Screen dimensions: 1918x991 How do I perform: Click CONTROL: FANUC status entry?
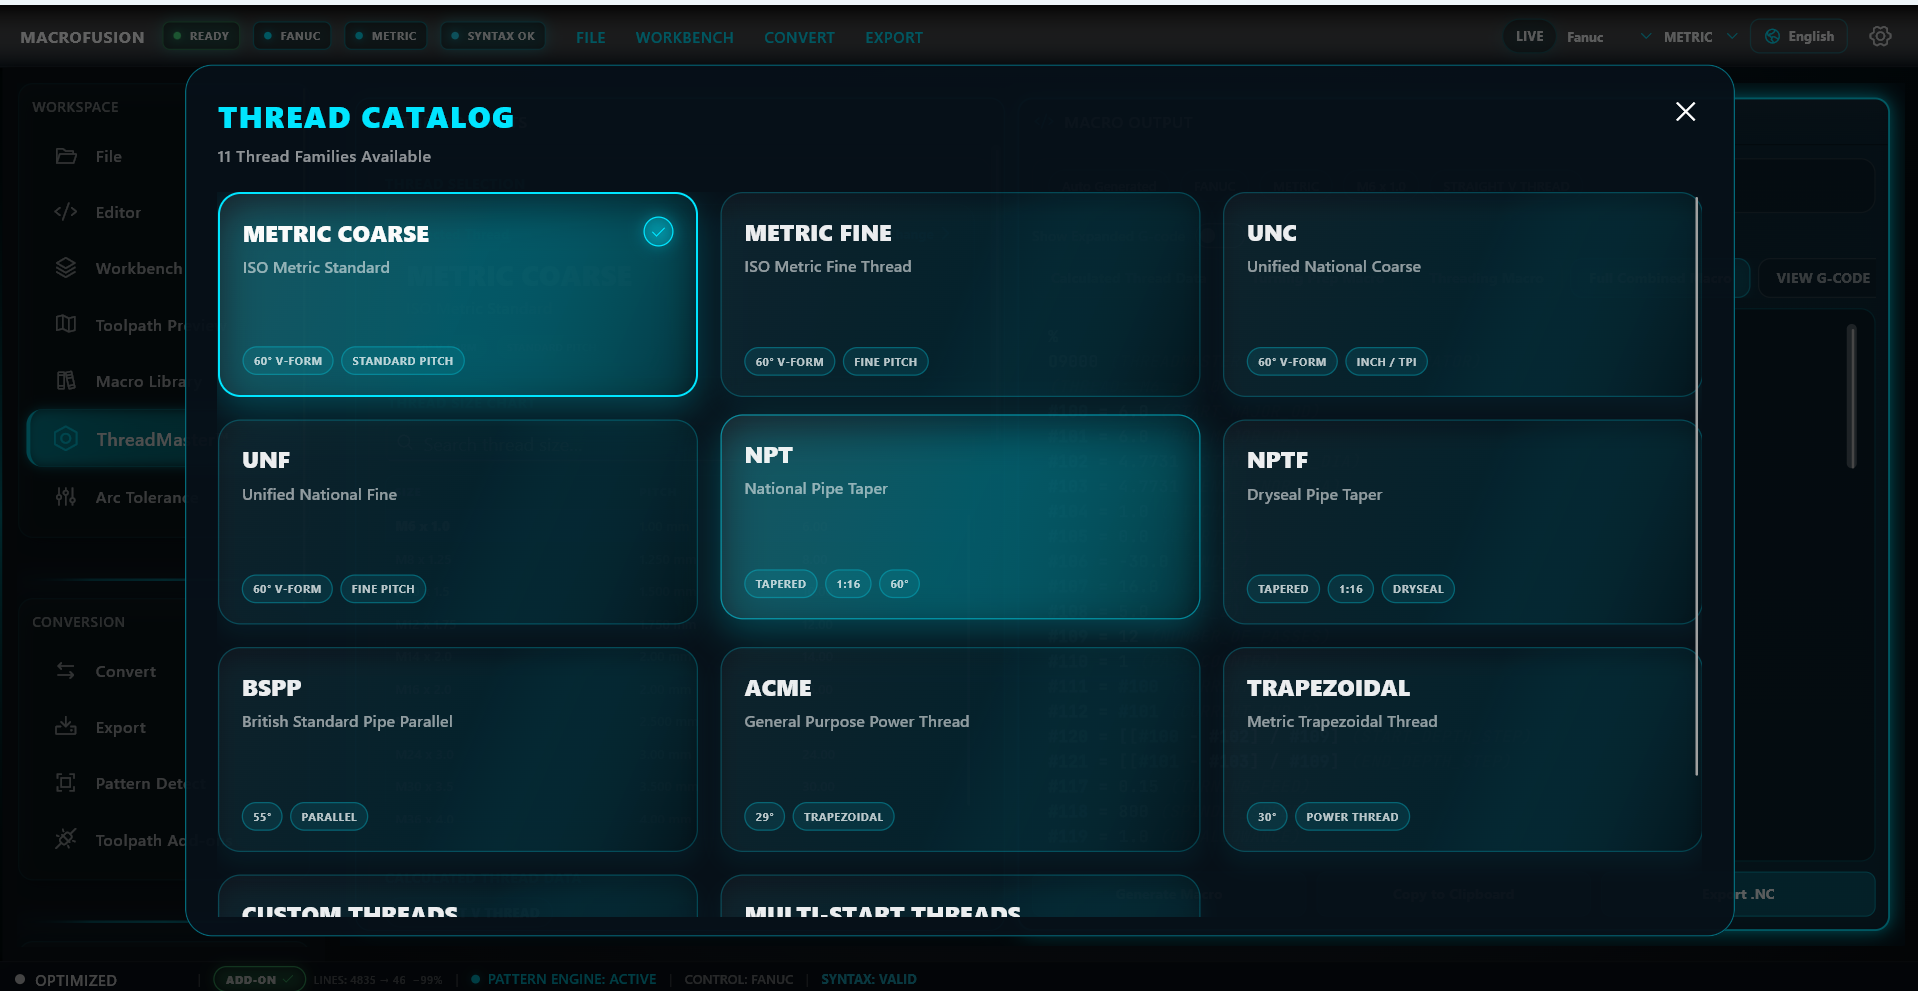(738, 979)
